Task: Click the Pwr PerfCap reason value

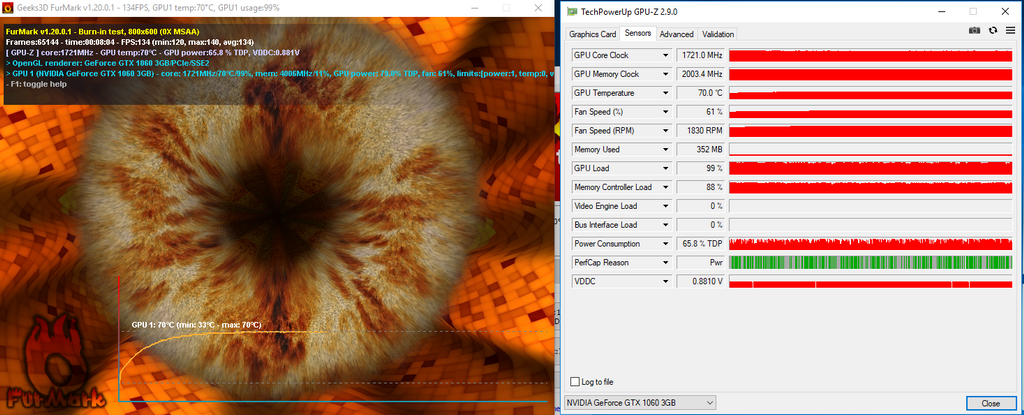Action: point(701,263)
